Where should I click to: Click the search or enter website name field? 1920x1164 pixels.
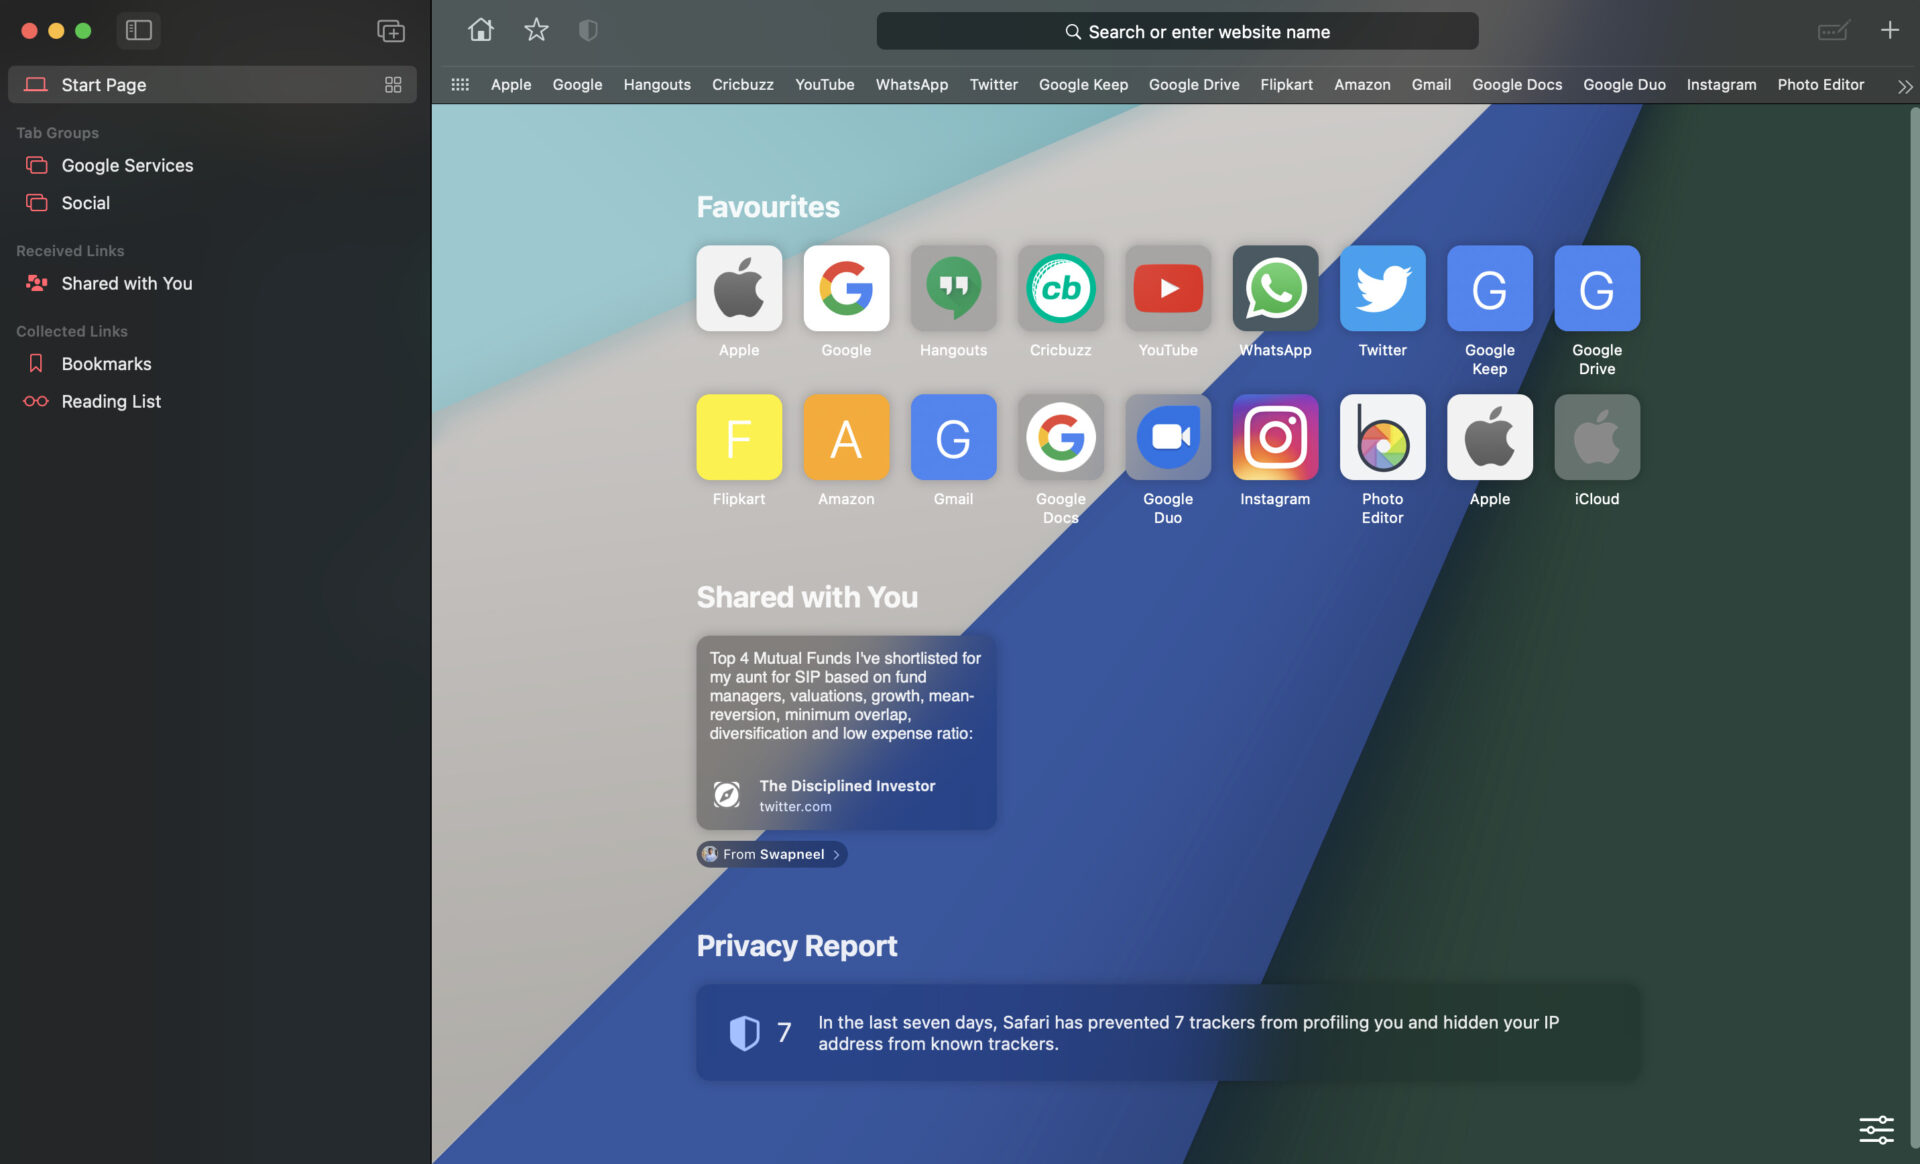click(1177, 31)
